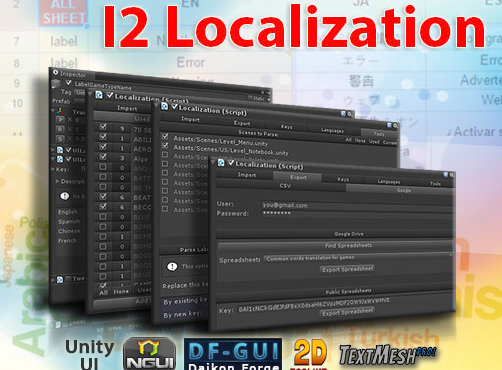Toggle enable checkbox of front Localization (Script)
The height and width of the screenshot is (370, 502).
[x=231, y=163]
